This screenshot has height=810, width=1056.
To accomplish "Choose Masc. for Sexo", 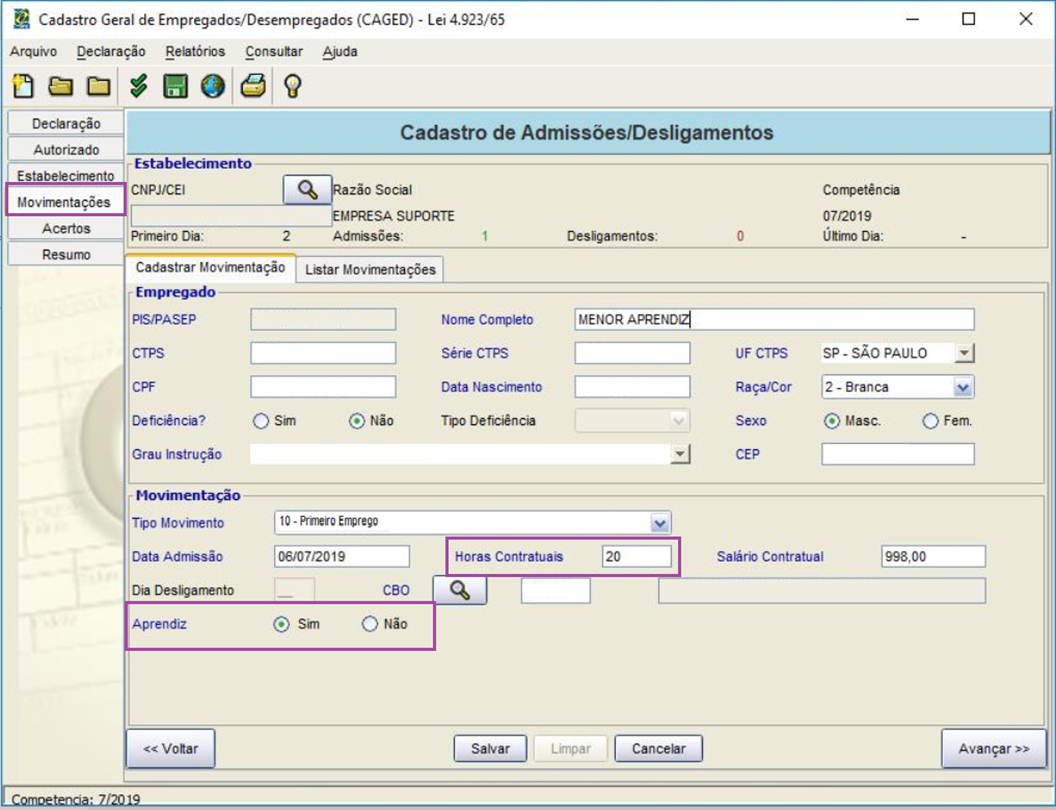I will click(x=832, y=421).
